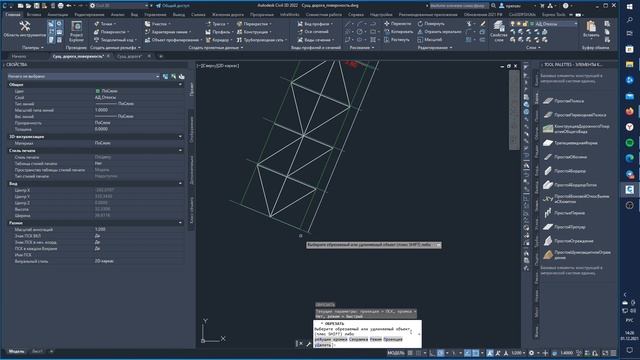Toggle annotation visibility icon in status bar

coord(490,353)
